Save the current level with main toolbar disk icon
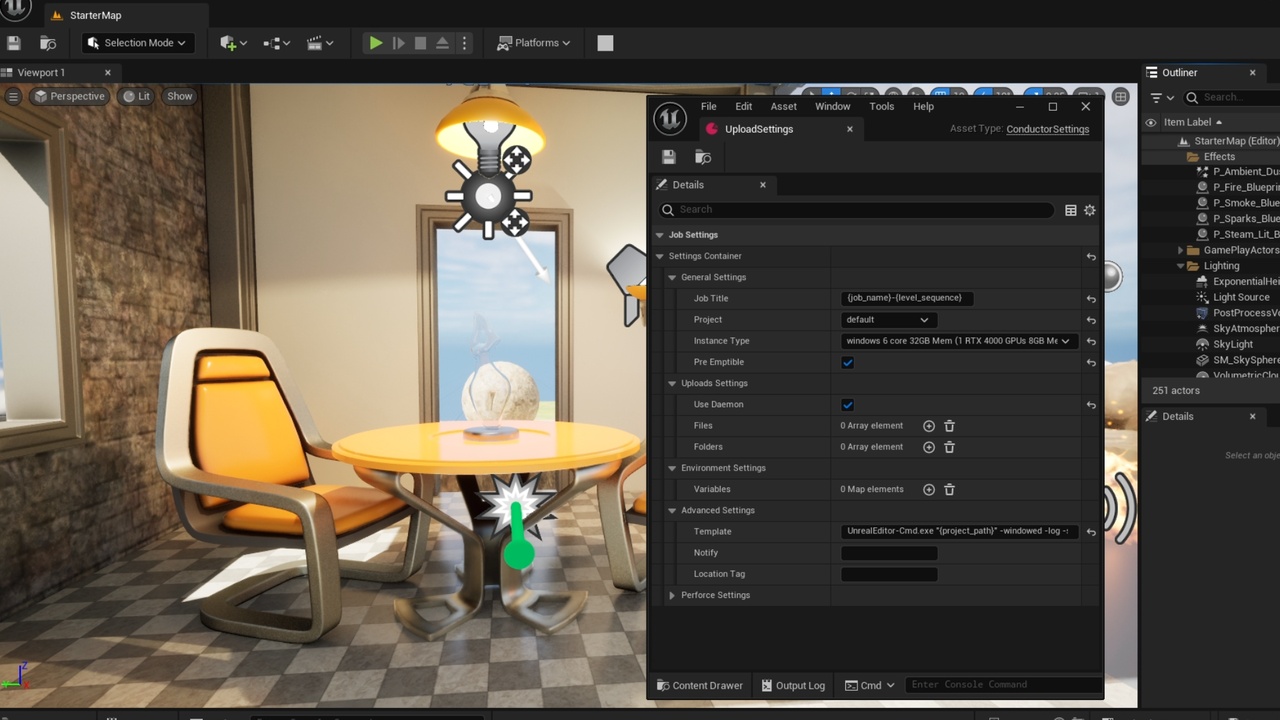The image size is (1280, 720). coord(14,43)
